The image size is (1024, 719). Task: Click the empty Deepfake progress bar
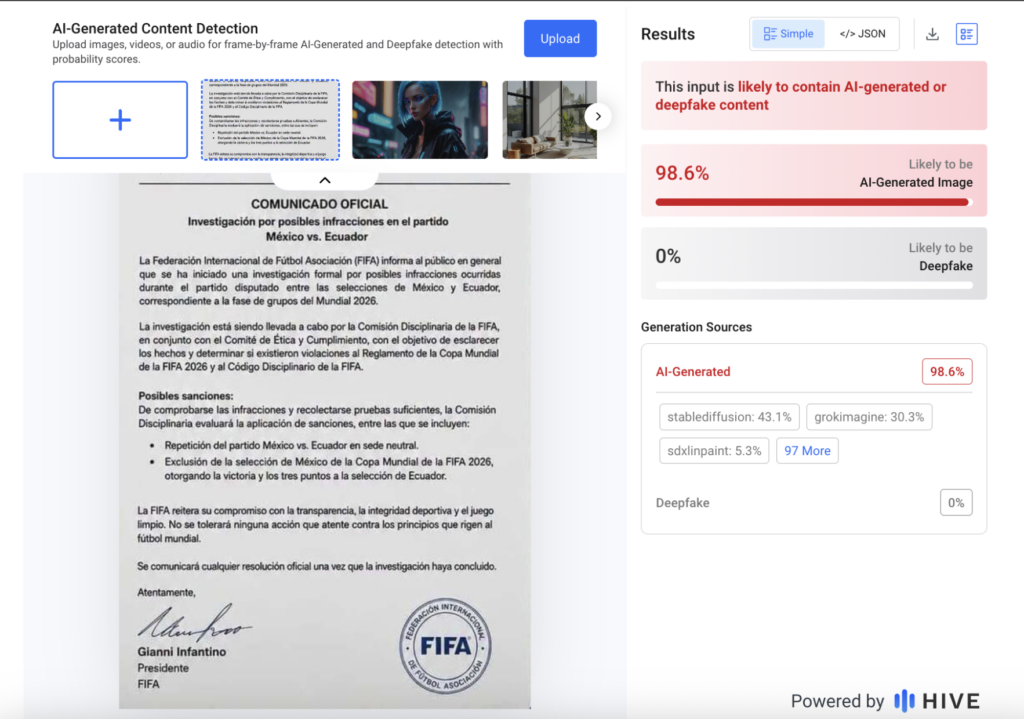pos(814,285)
